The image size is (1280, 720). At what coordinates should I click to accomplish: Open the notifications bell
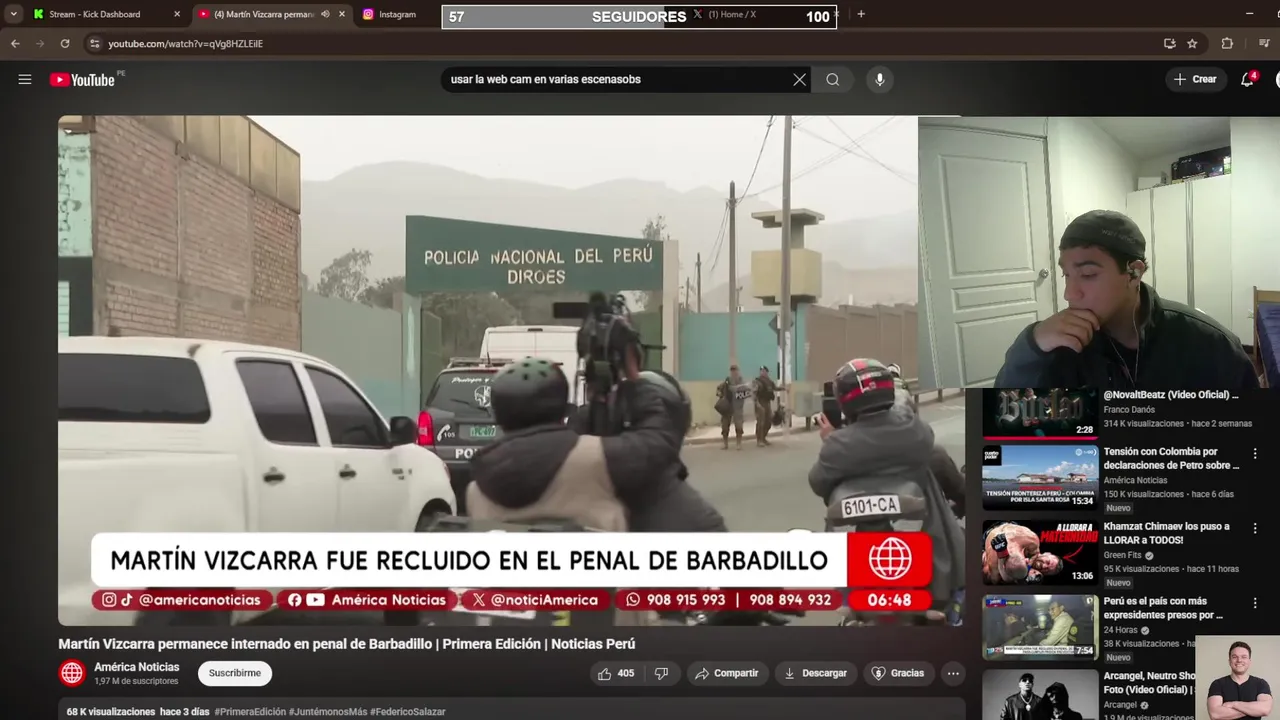click(1247, 79)
